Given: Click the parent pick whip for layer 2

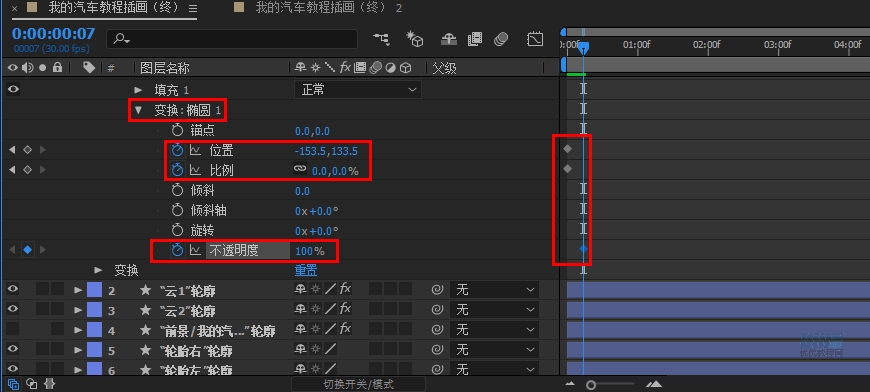Looking at the screenshot, I should (437, 289).
